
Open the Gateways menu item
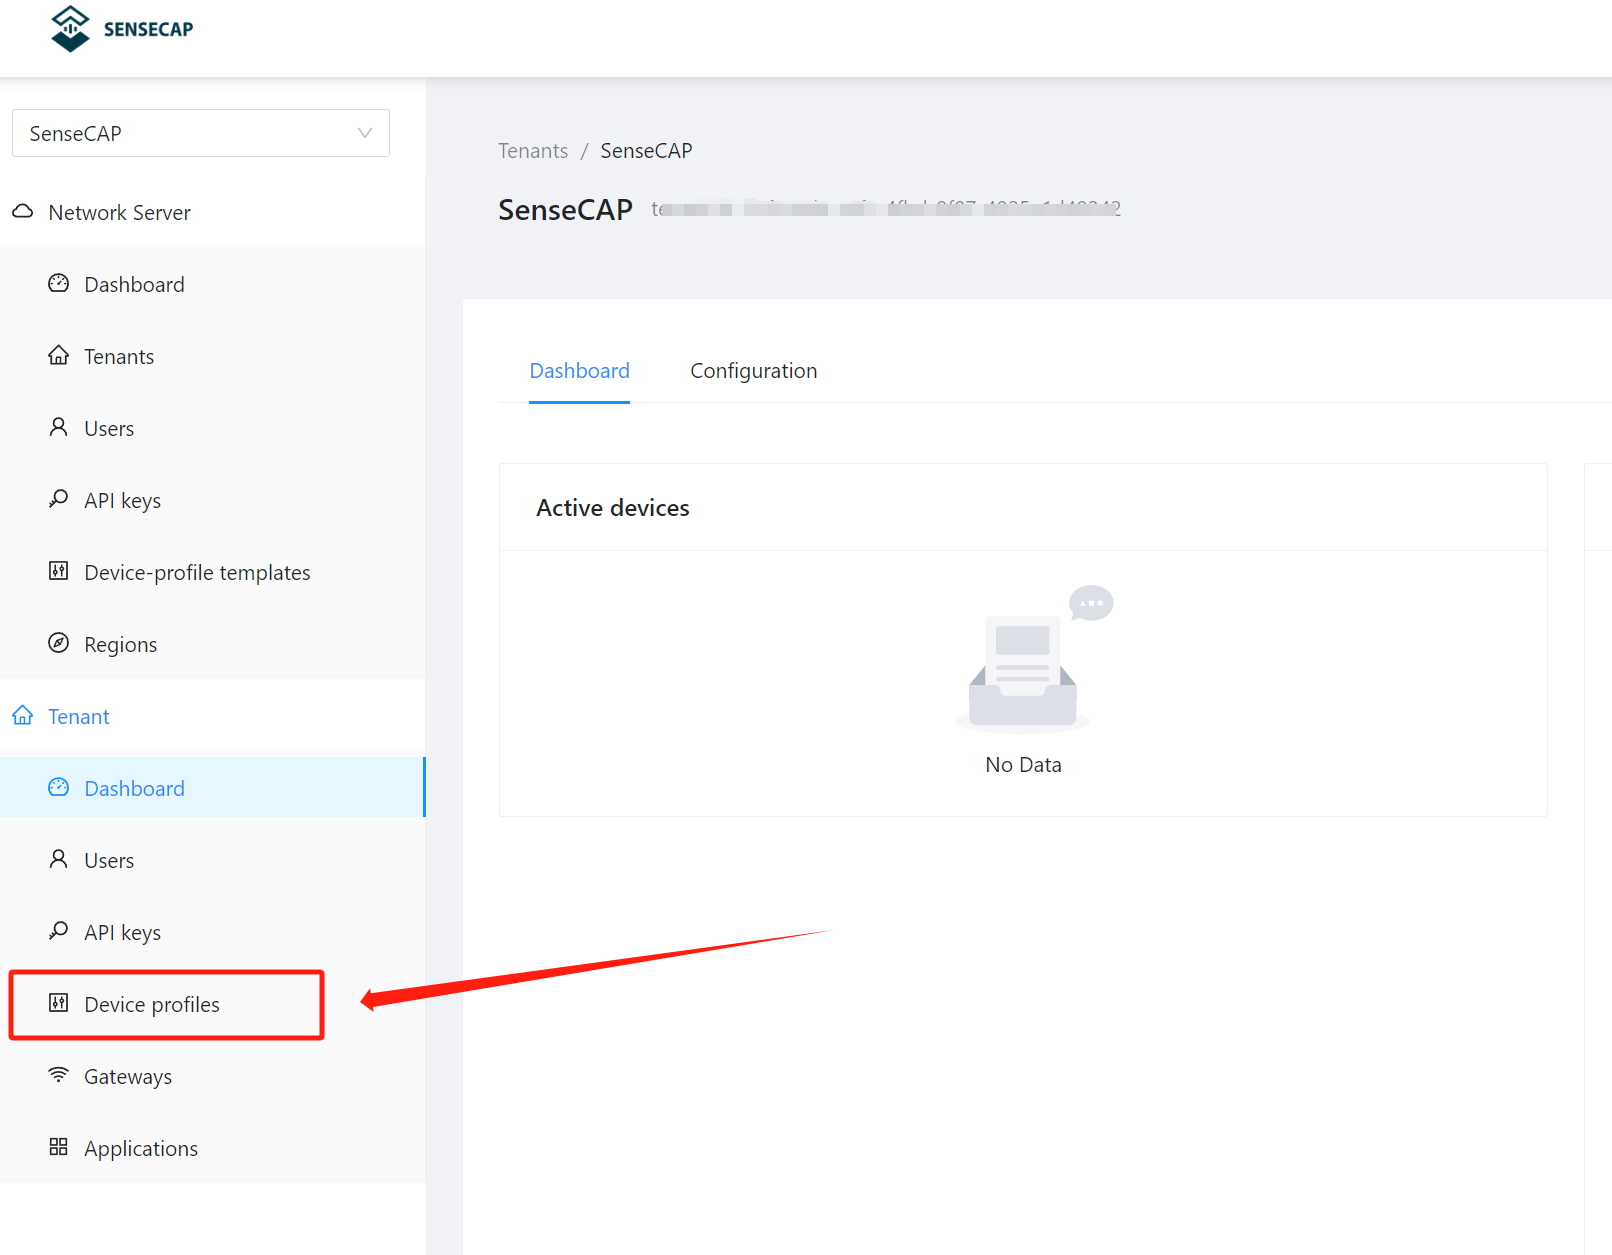point(212,1076)
